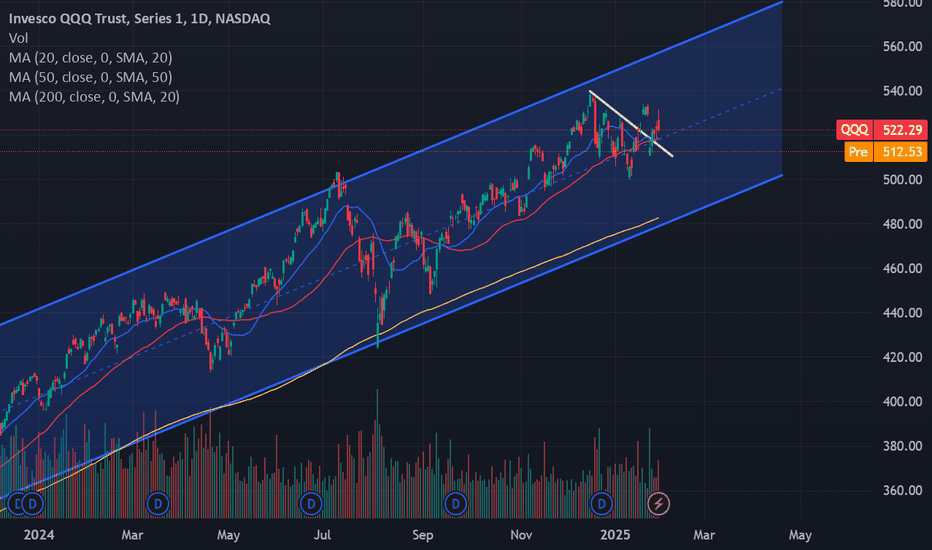Select the dividend D marker near October 2024

click(455, 504)
